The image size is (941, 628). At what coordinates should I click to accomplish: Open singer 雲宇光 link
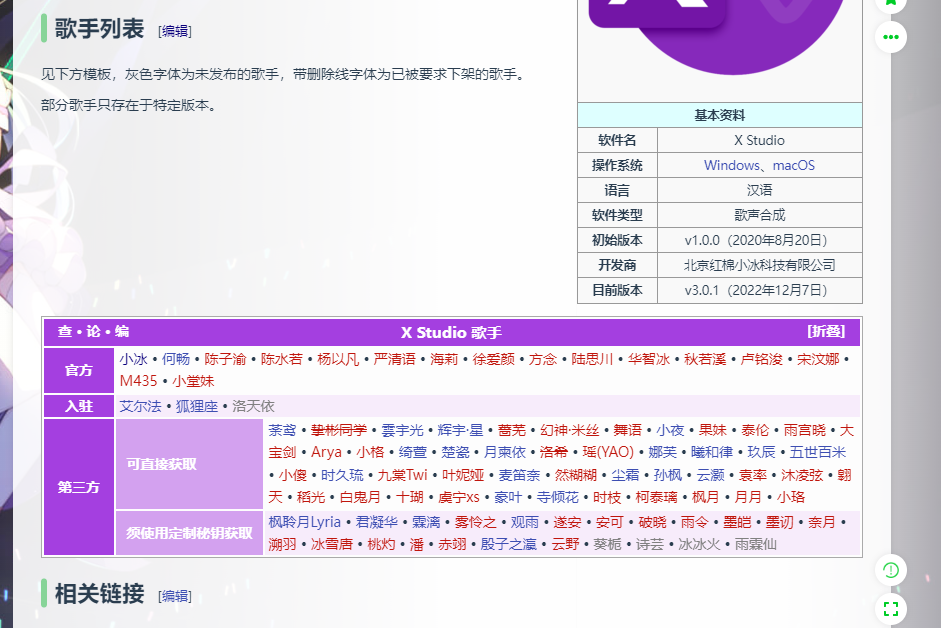click(x=402, y=430)
